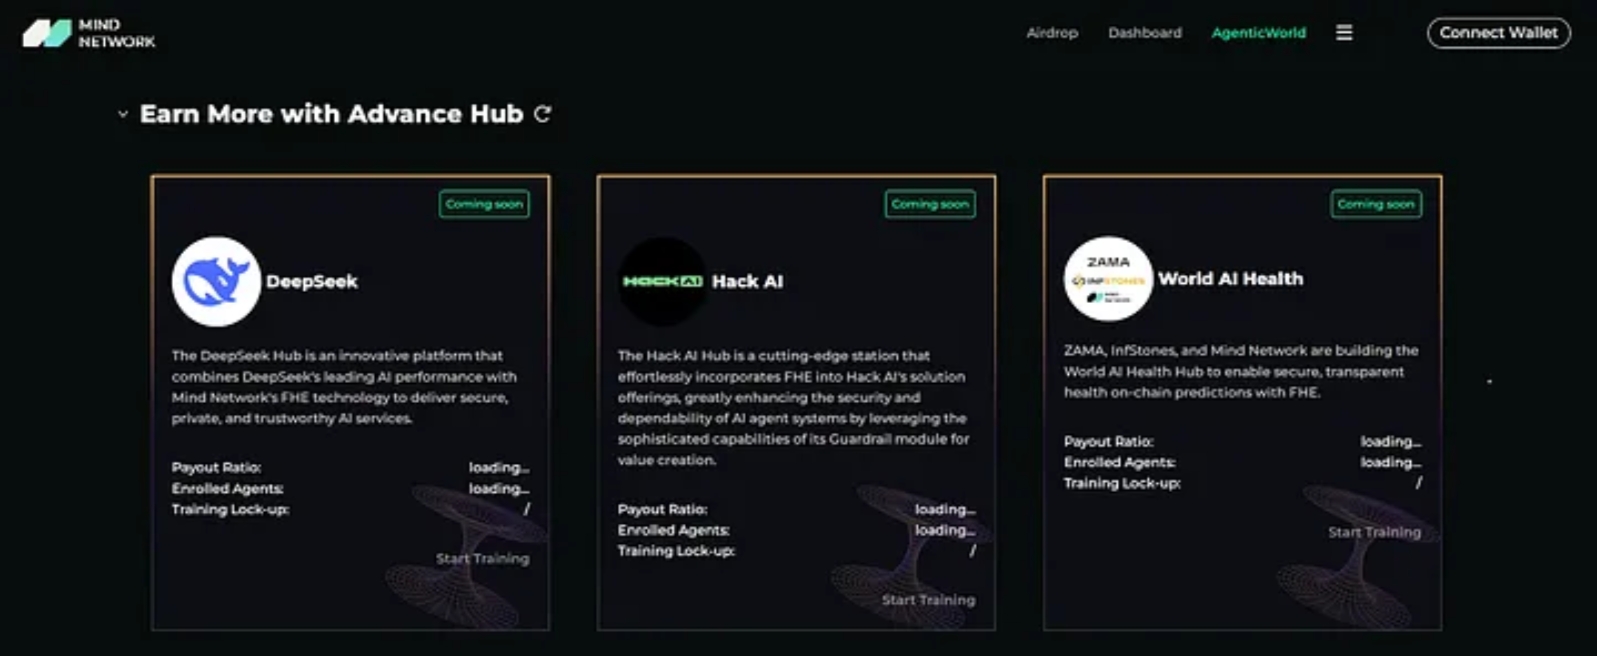This screenshot has width=1597, height=656.
Task: Click the Hack AI Coming soon badge
Action: click(930, 204)
